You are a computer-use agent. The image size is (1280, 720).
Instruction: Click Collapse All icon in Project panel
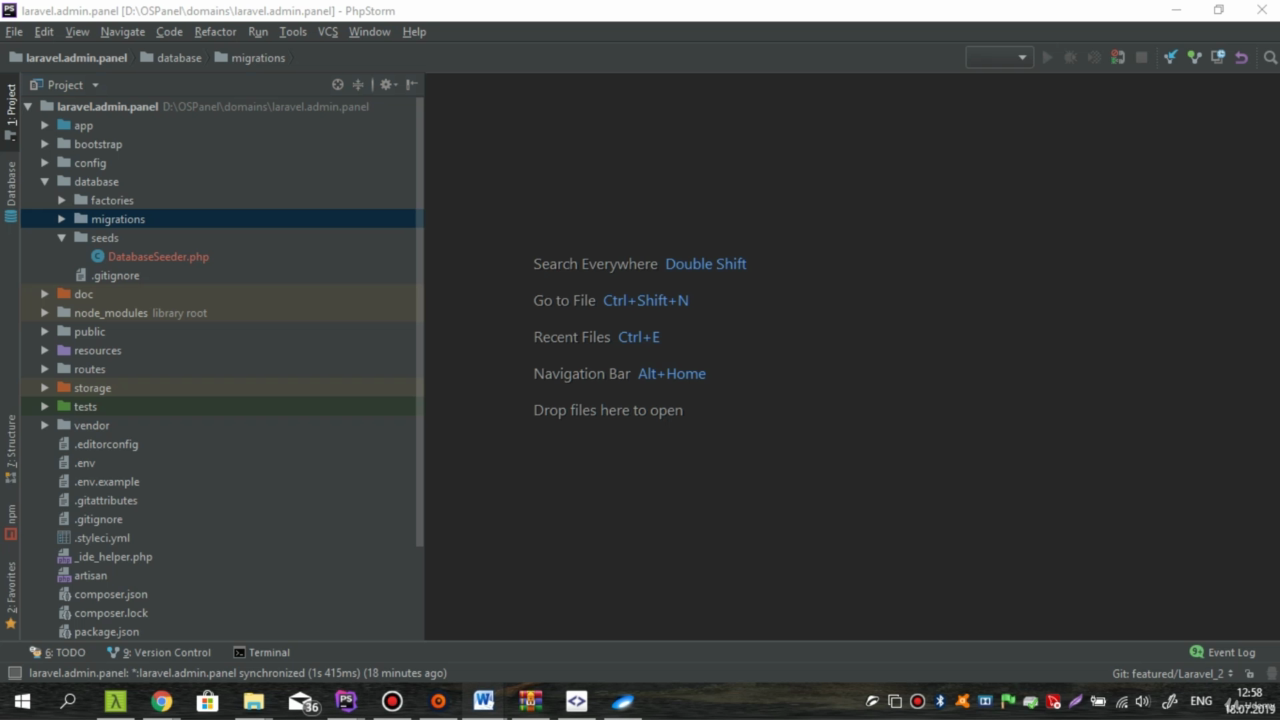point(358,85)
